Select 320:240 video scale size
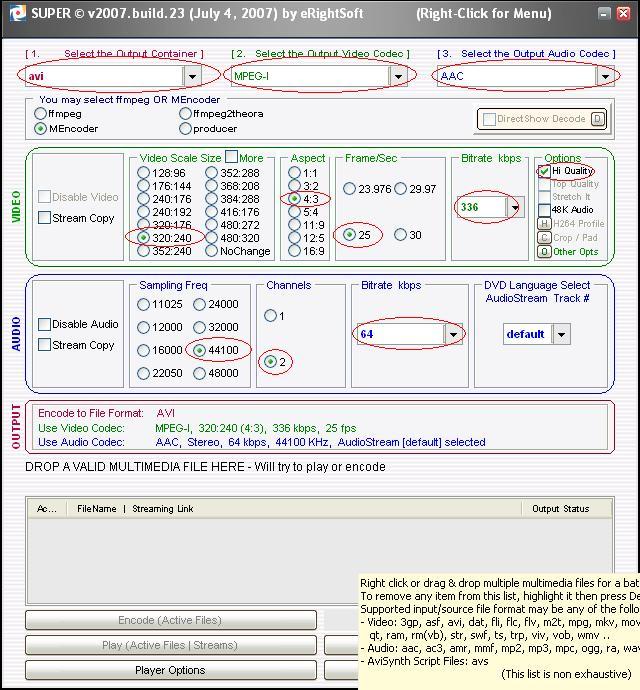The width and height of the screenshot is (640, 690). 143,238
